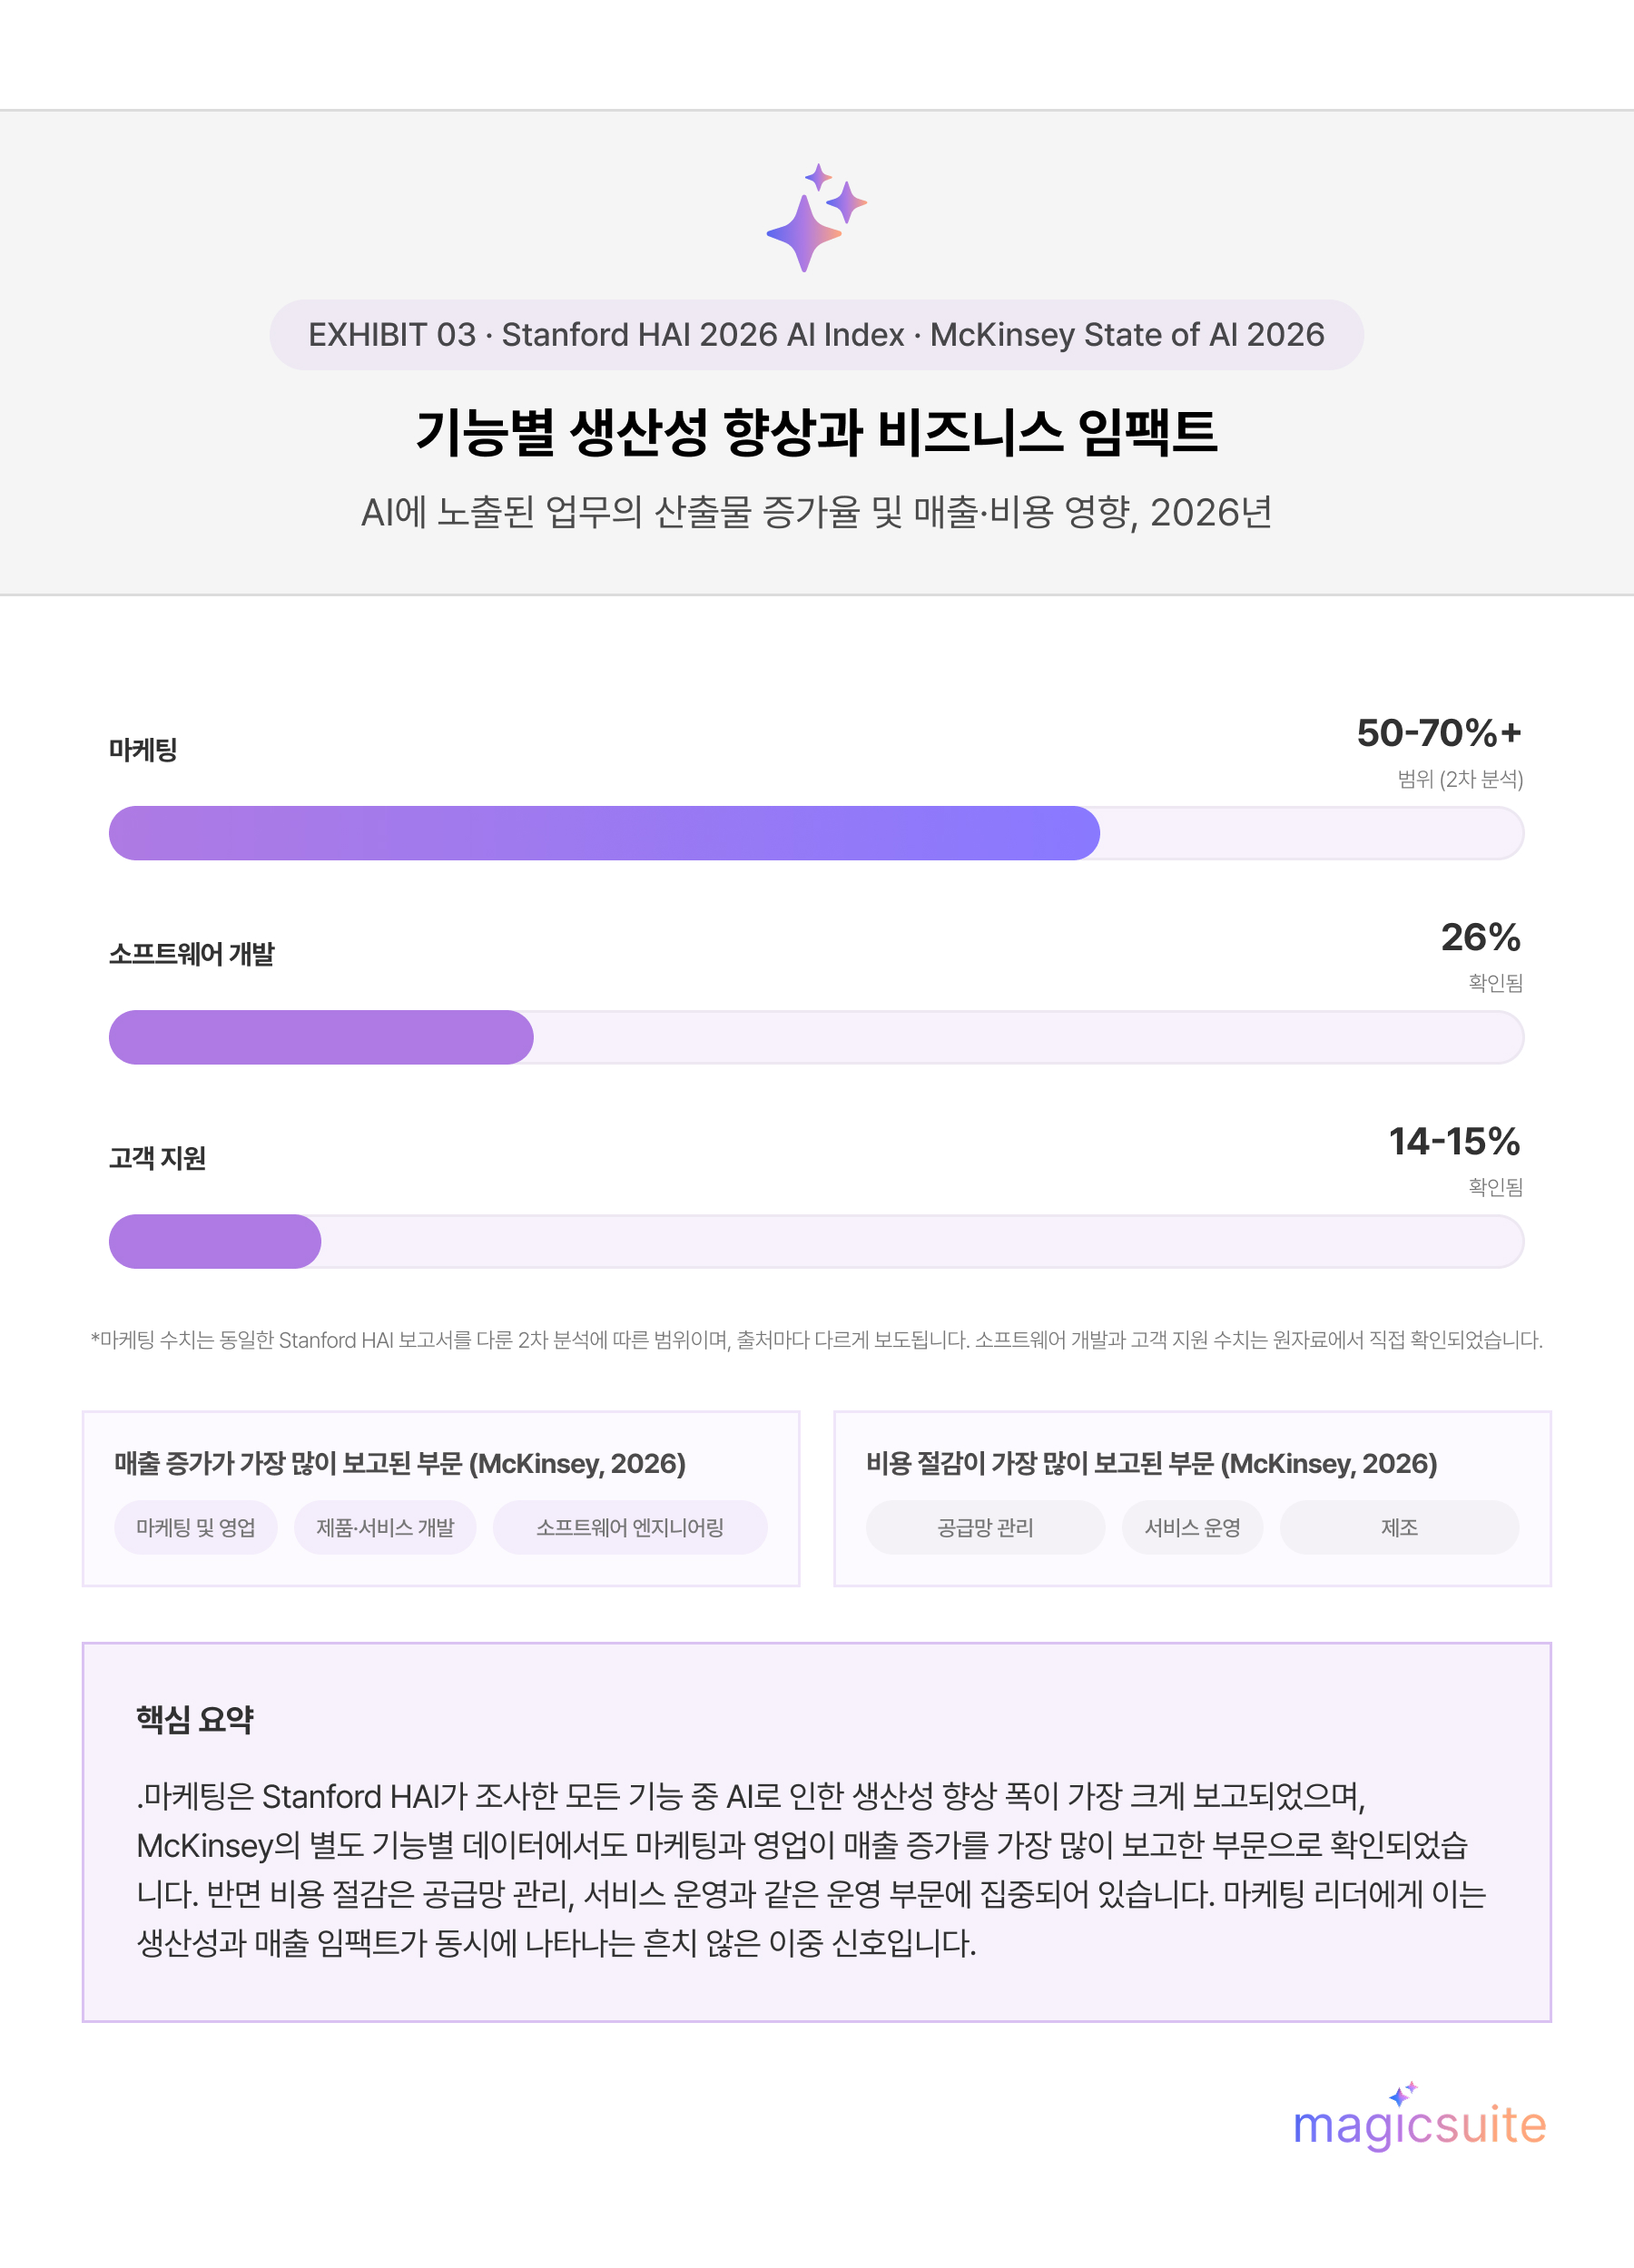Screen dimensions: 1634x2268
Task: Click the main title 기능별 생산성 향상과 비즈니스 임팩트
Action: pyautogui.click(x=816, y=432)
